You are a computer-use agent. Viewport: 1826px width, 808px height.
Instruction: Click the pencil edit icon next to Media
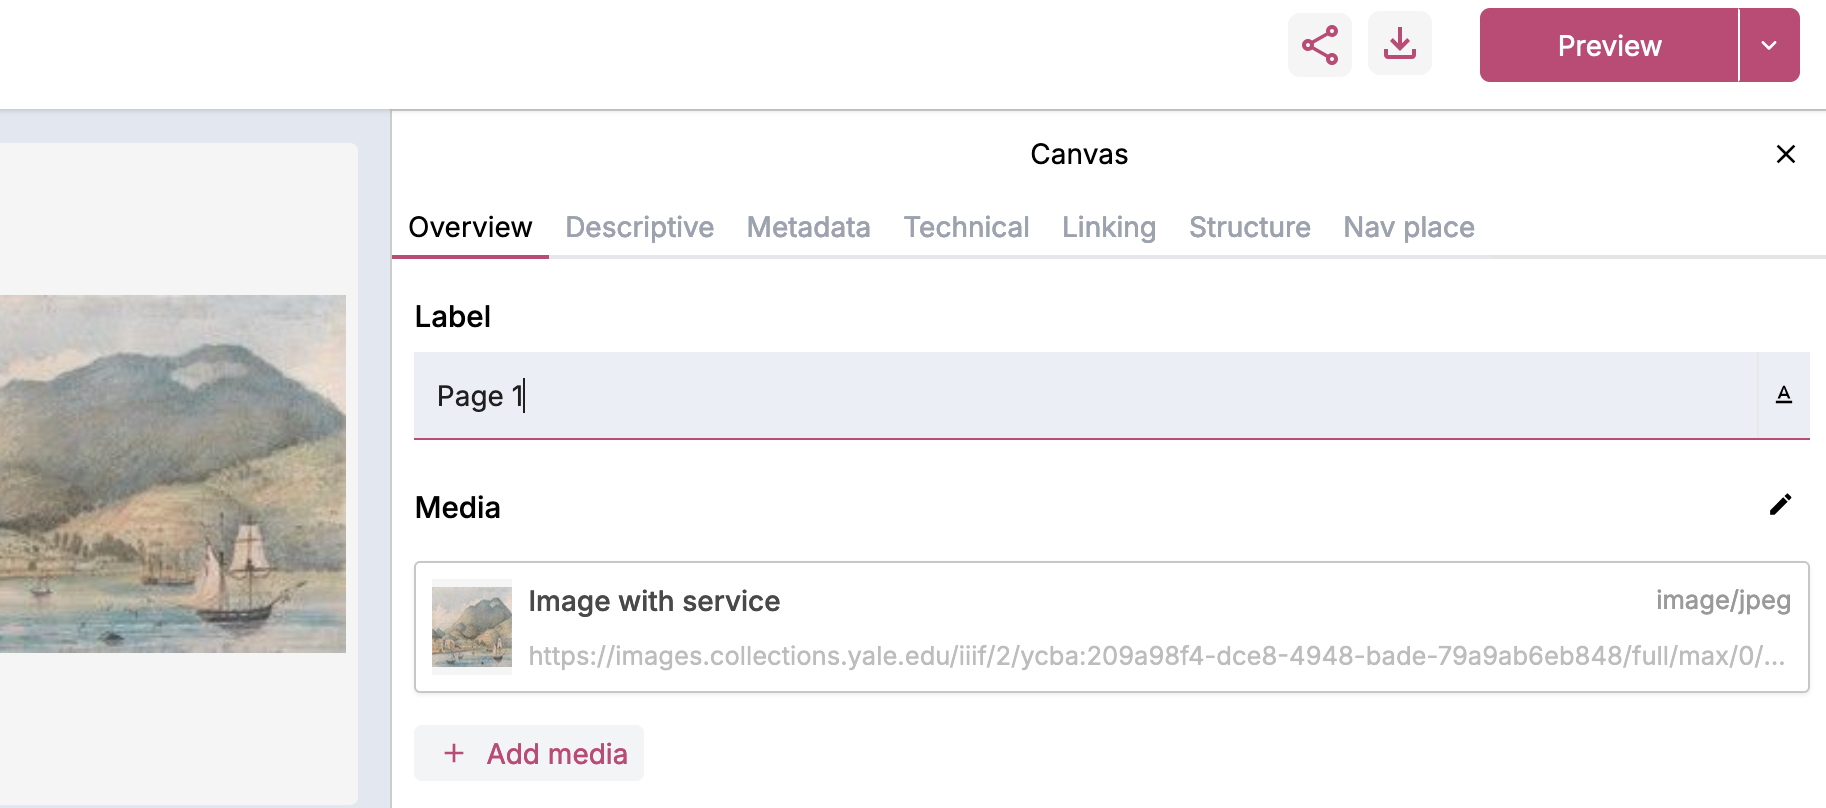(x=1780, y=505)
